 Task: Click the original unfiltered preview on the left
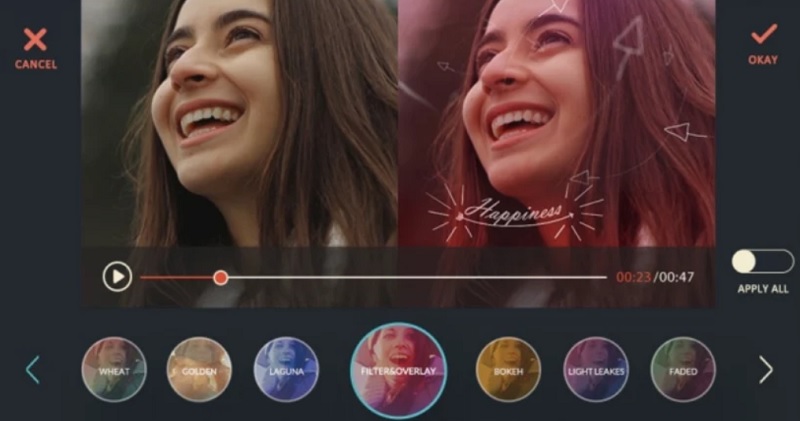[x=240, y=120]
